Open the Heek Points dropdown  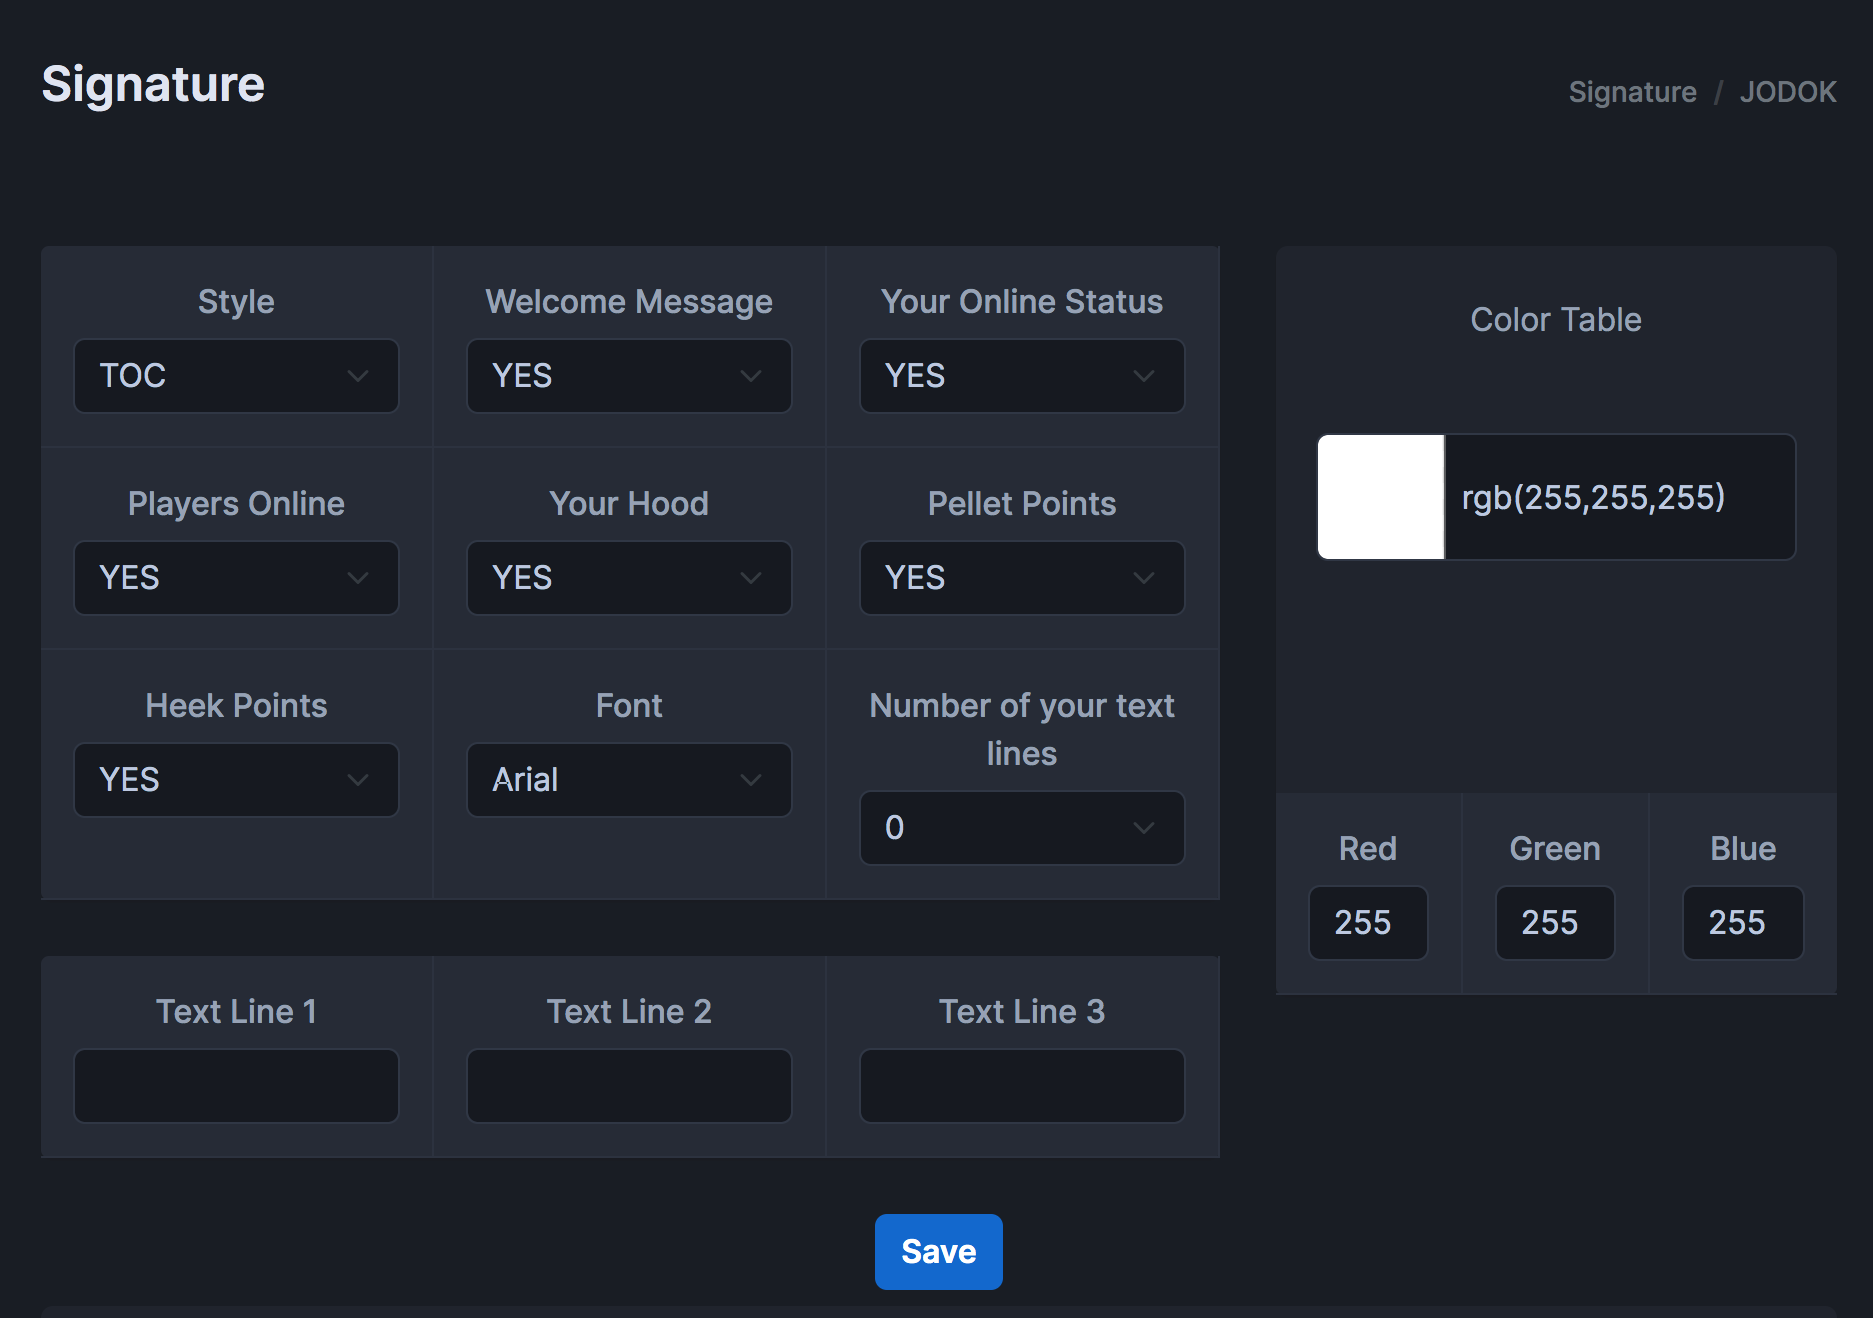tap(236, 780)
